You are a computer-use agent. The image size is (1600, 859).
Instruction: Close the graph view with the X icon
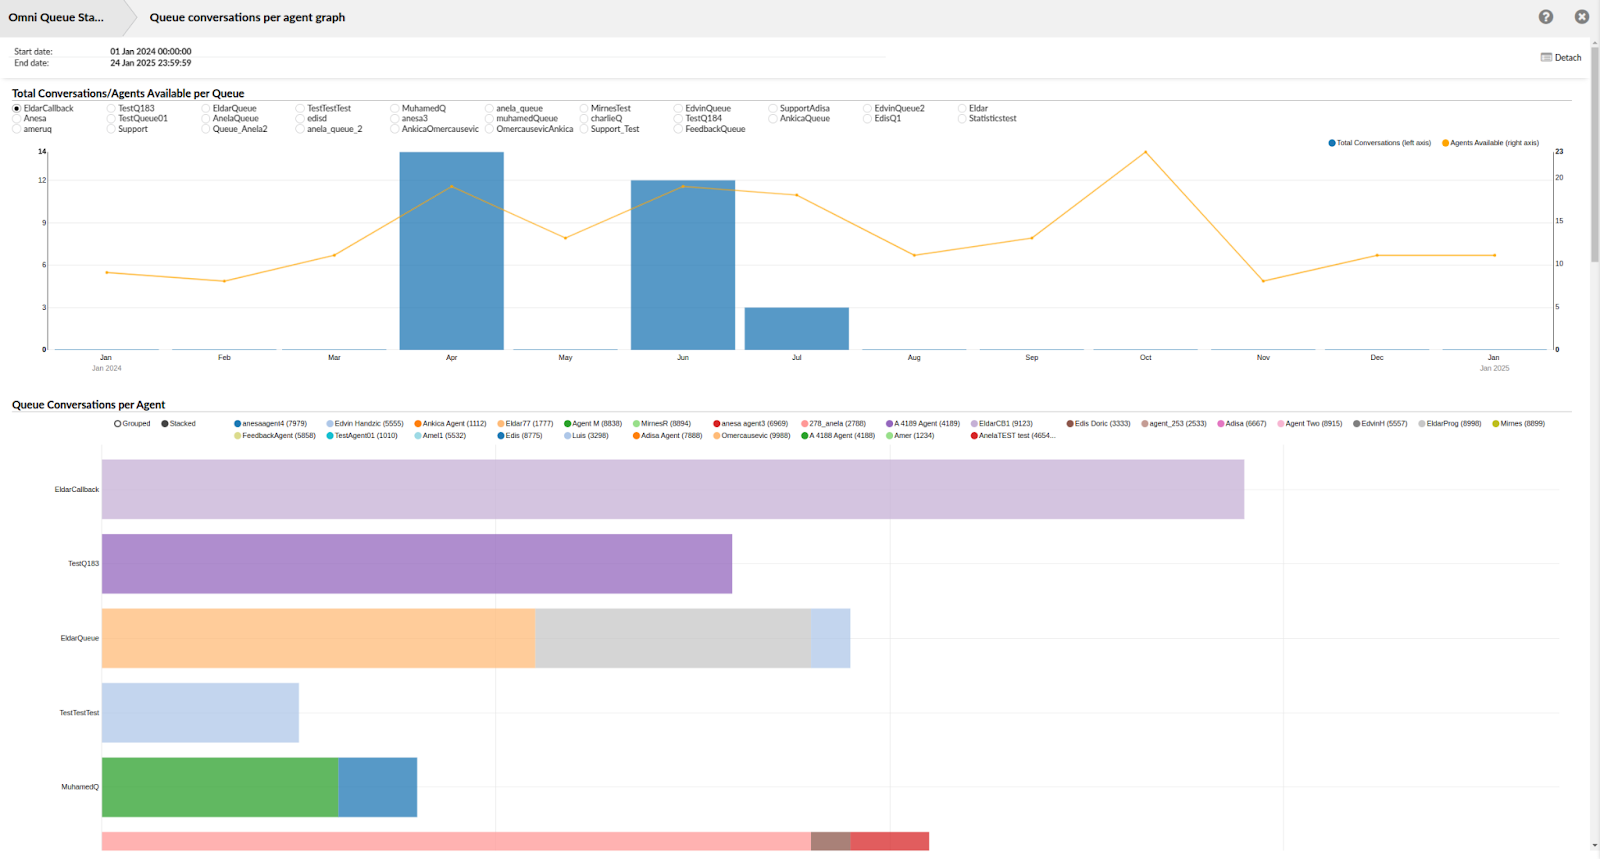1582,17
